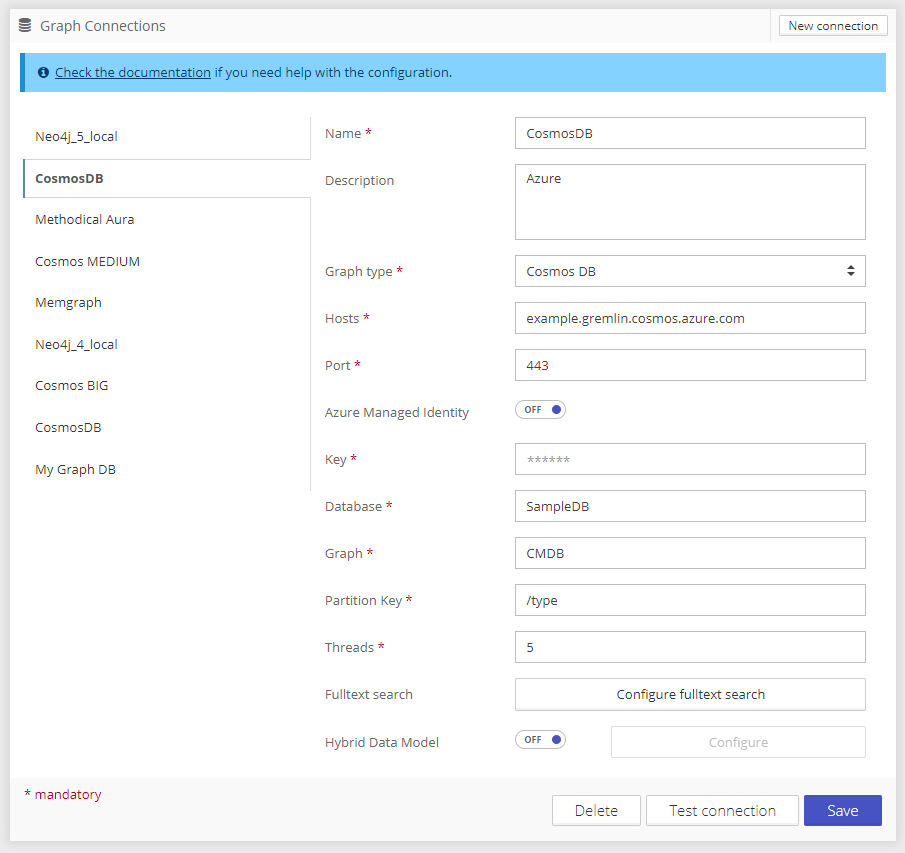The image size is (905, 853).
Task: Click the database icon beside Graph Connections
Action: tap(25, 26)
